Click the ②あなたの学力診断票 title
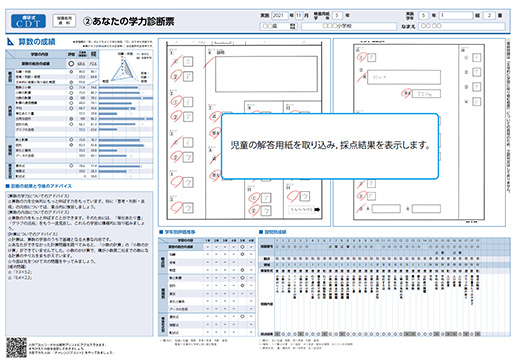Screen dimensions: 515x360 pos(129,21)
